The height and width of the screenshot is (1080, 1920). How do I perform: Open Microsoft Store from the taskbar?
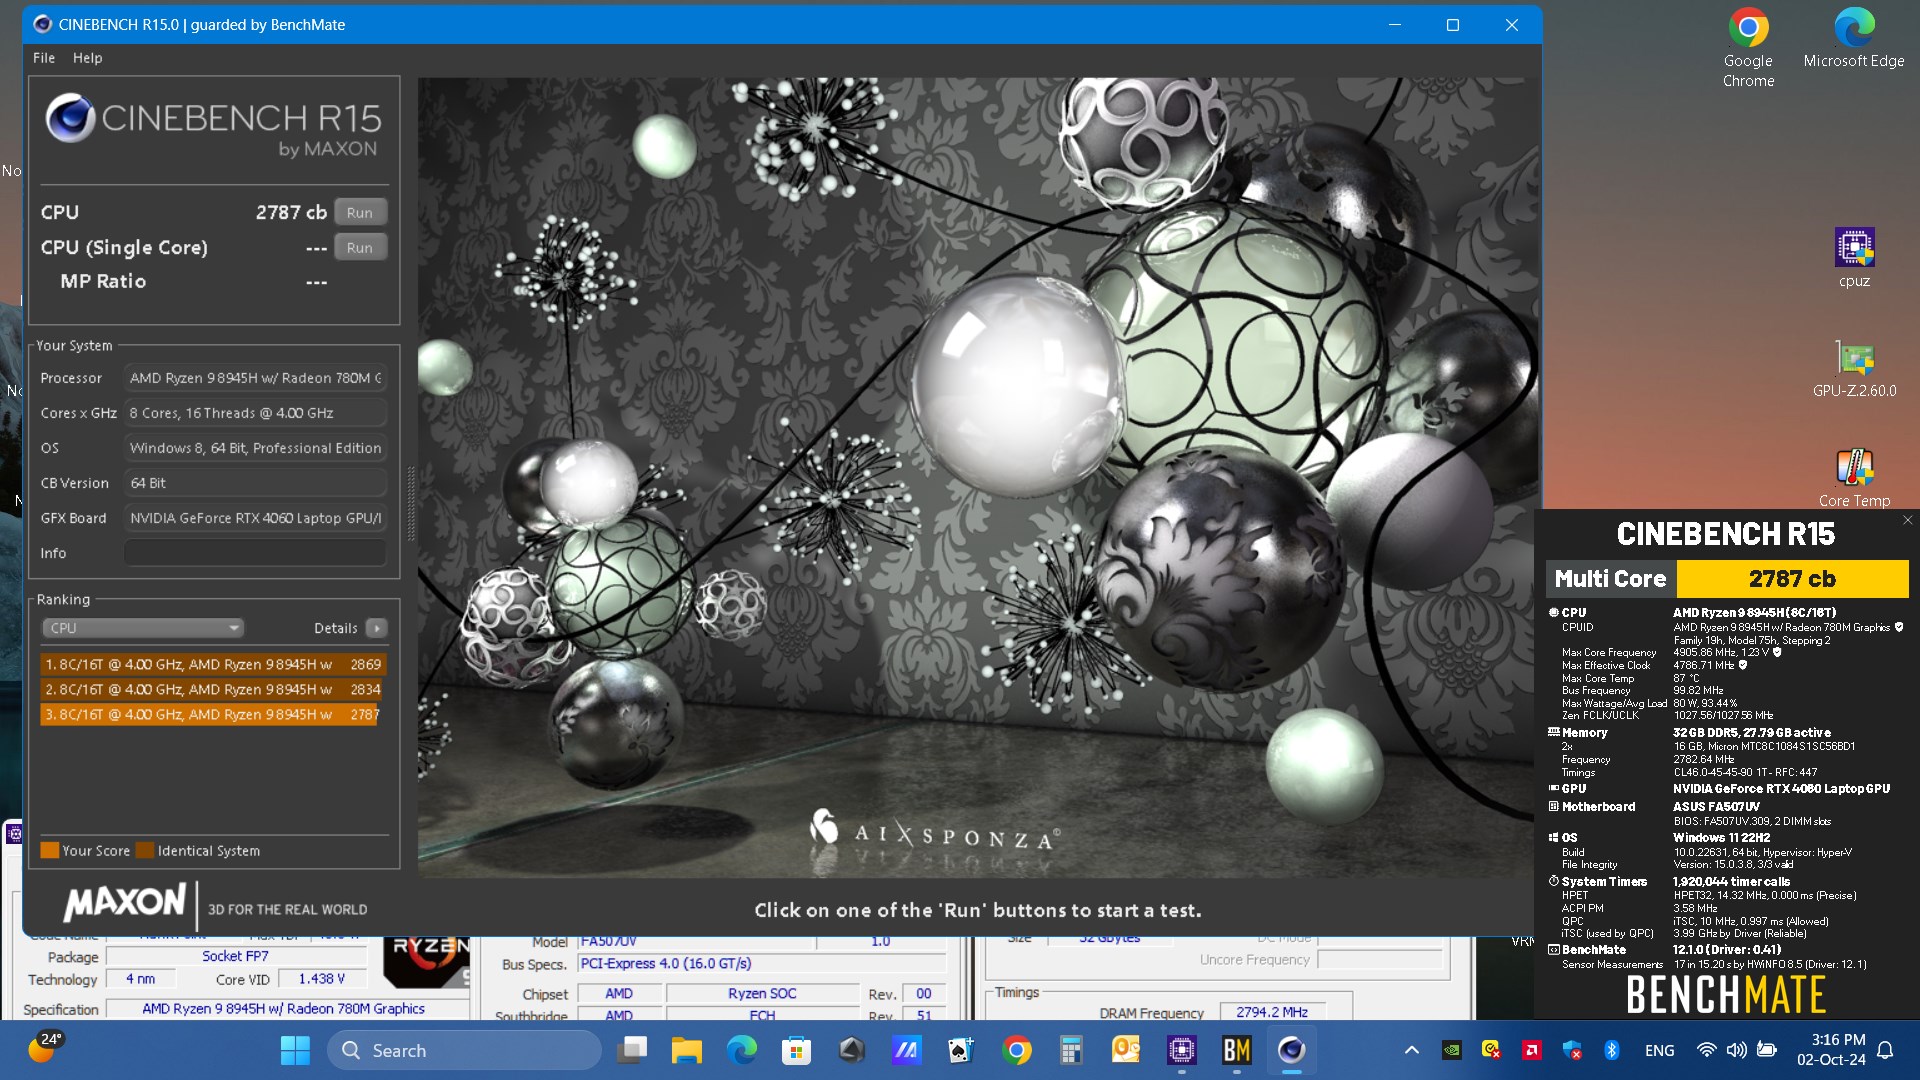point(796,1050)
